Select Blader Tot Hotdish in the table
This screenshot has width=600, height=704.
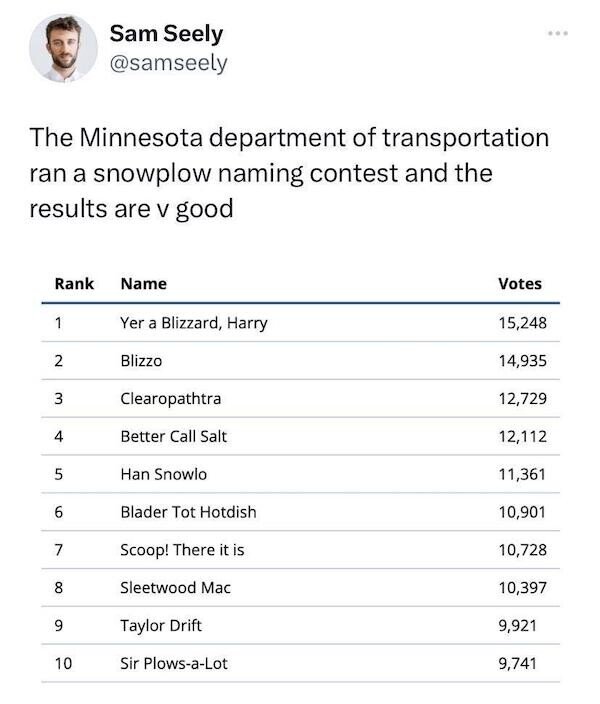(188, 512)
